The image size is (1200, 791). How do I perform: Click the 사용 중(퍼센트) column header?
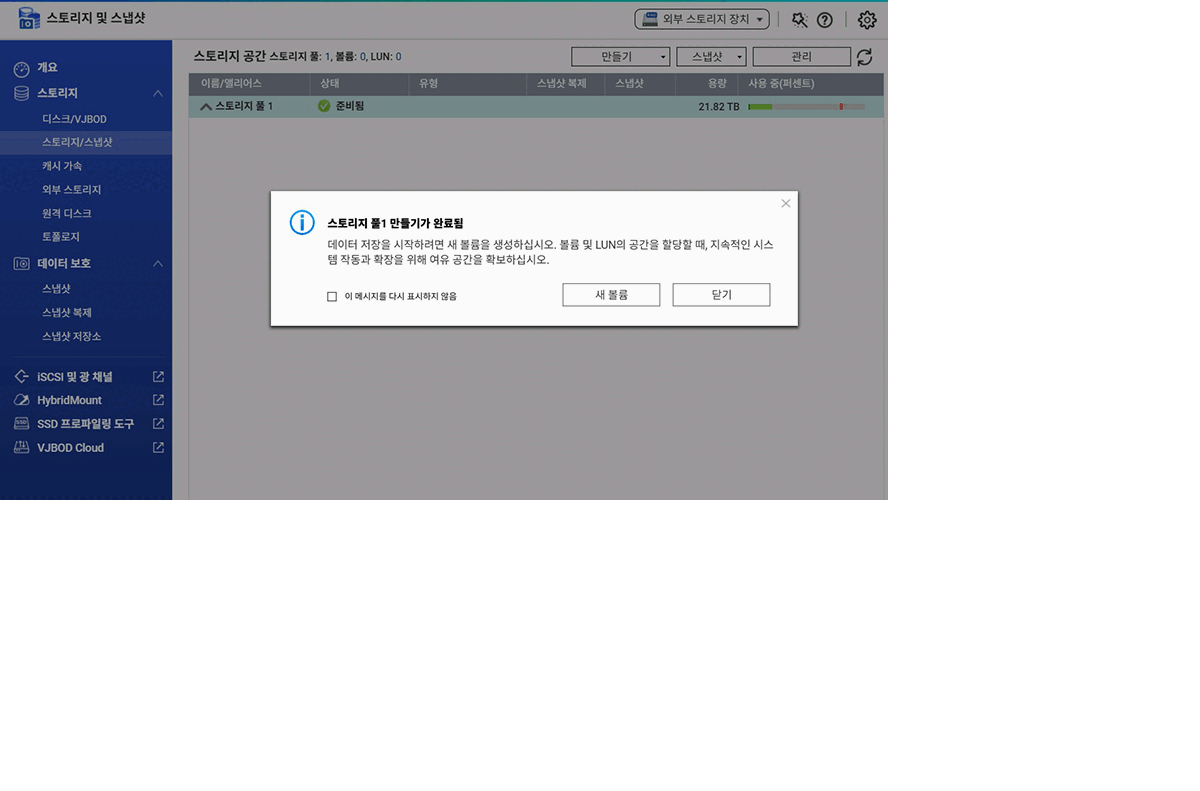click(x=811, y=84)
